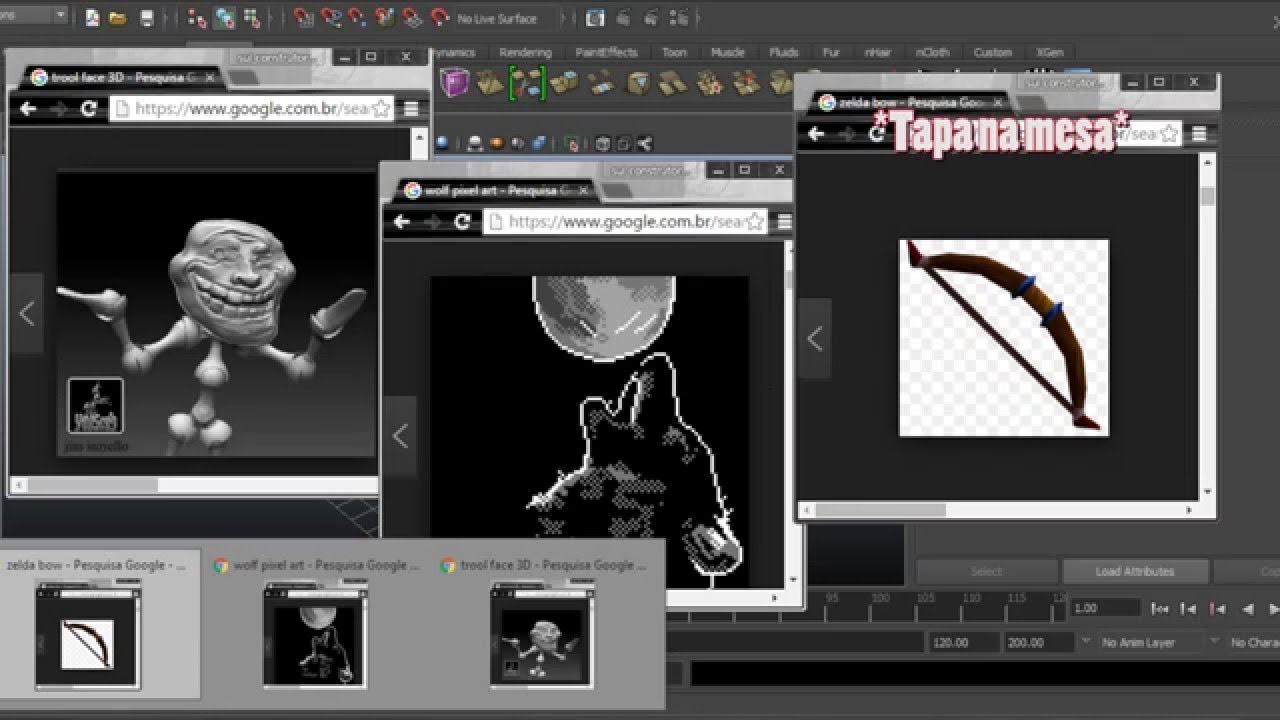Open Chrome menu in trool face window
Image resolution: width=1280 pixels, height=720 pixels.
click(x=411, y=109)
